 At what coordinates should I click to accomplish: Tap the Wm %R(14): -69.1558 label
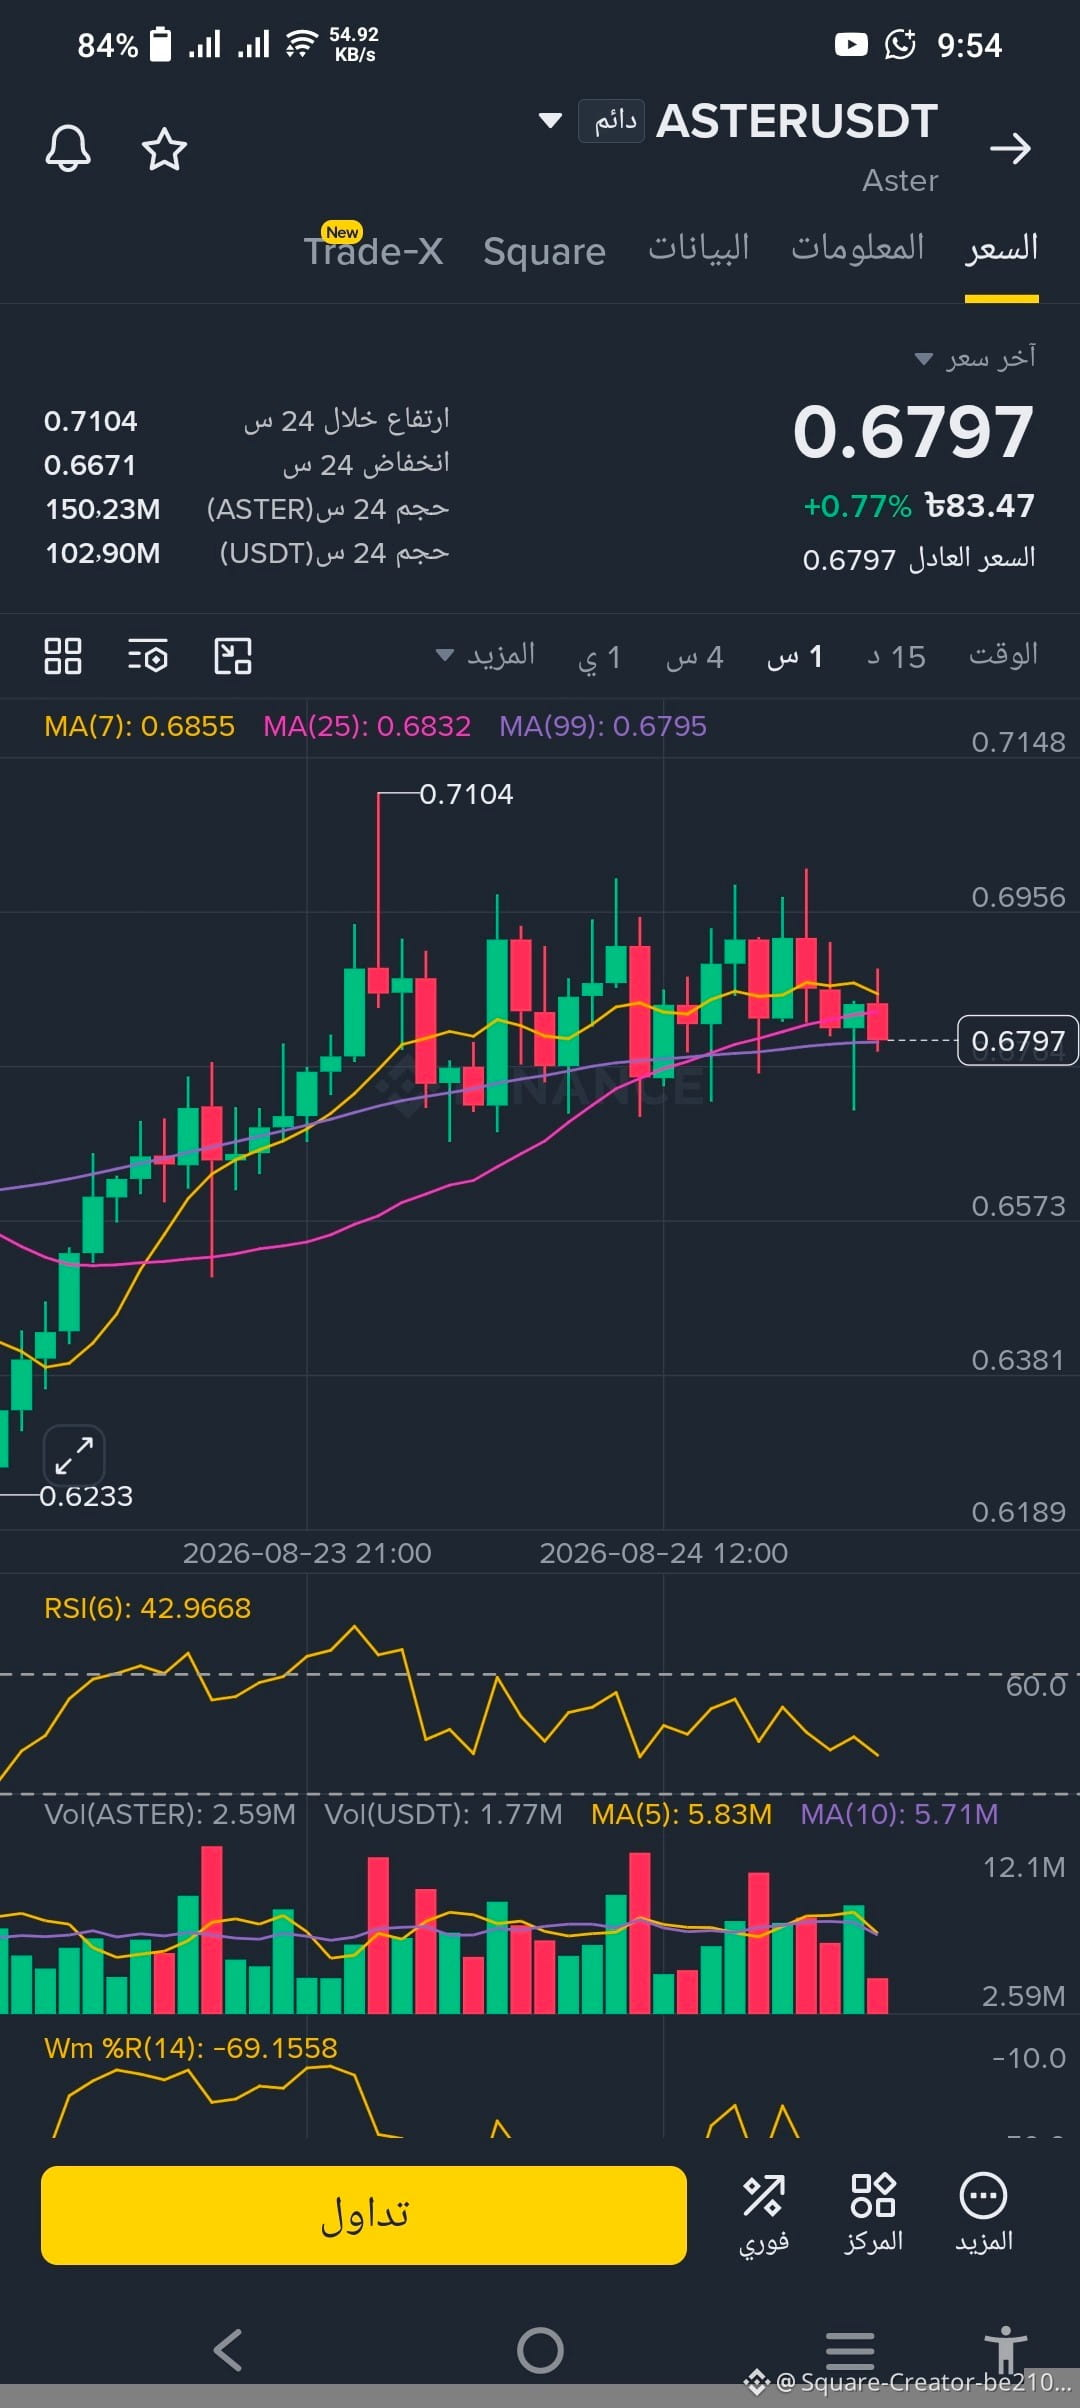pyautogui.click(x=191, y=2048)
